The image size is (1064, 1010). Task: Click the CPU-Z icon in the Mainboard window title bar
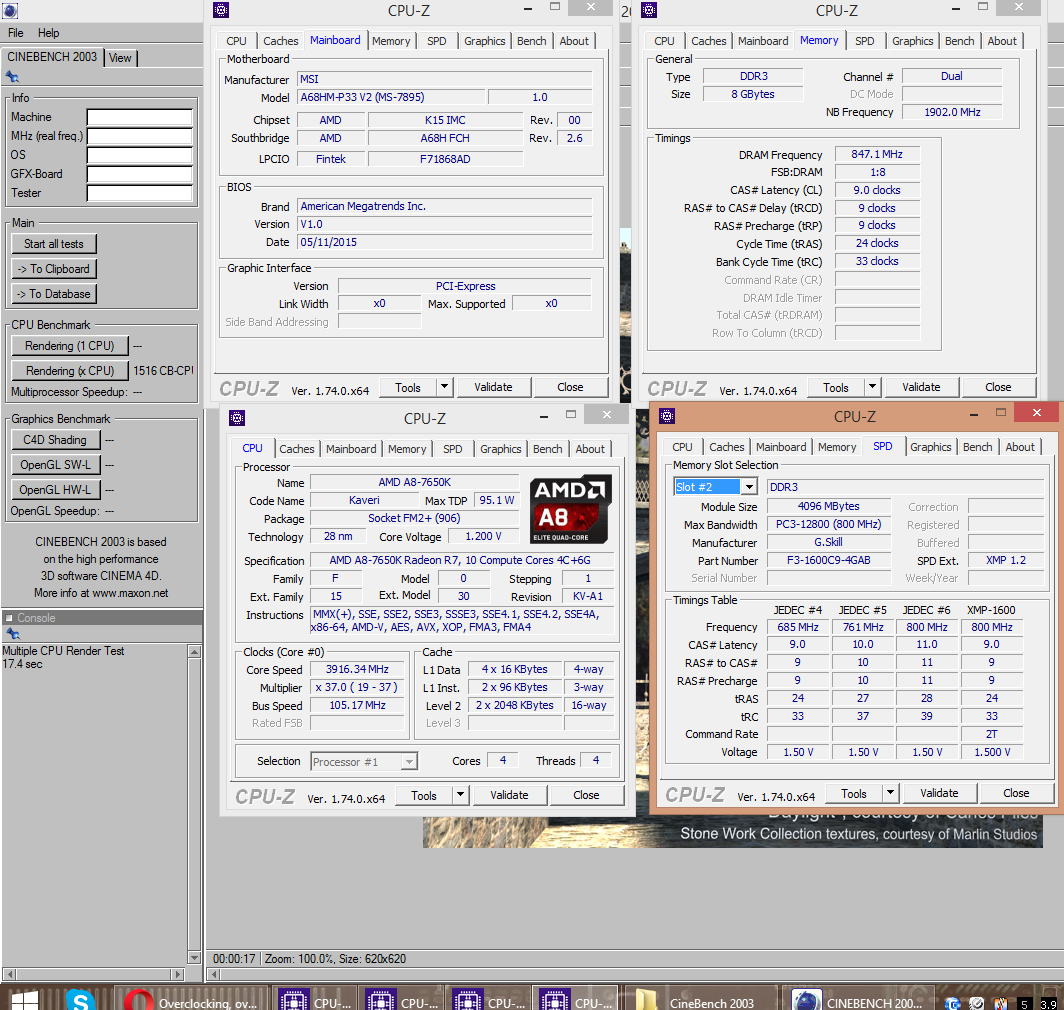(221, 10)
